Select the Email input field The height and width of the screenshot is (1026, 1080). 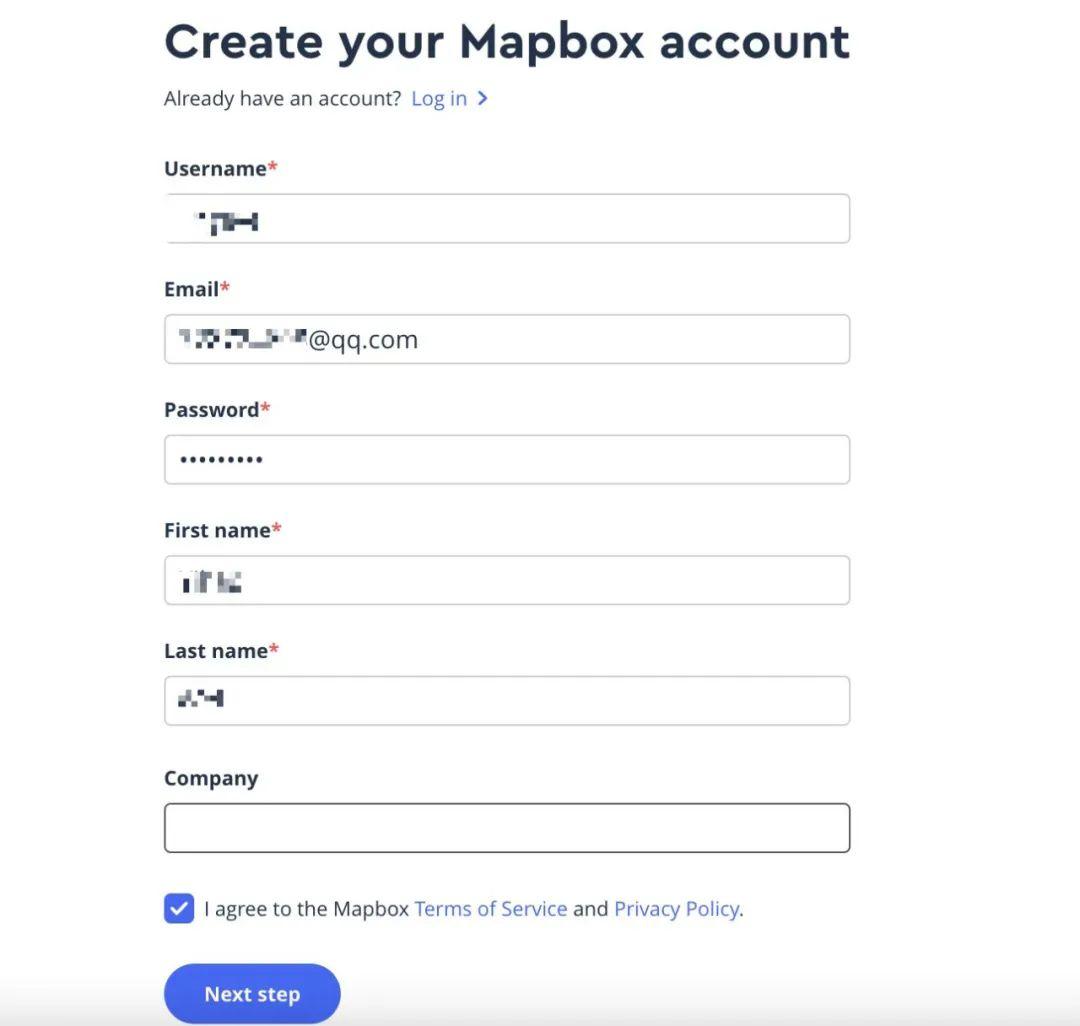[x=507, y=339]
